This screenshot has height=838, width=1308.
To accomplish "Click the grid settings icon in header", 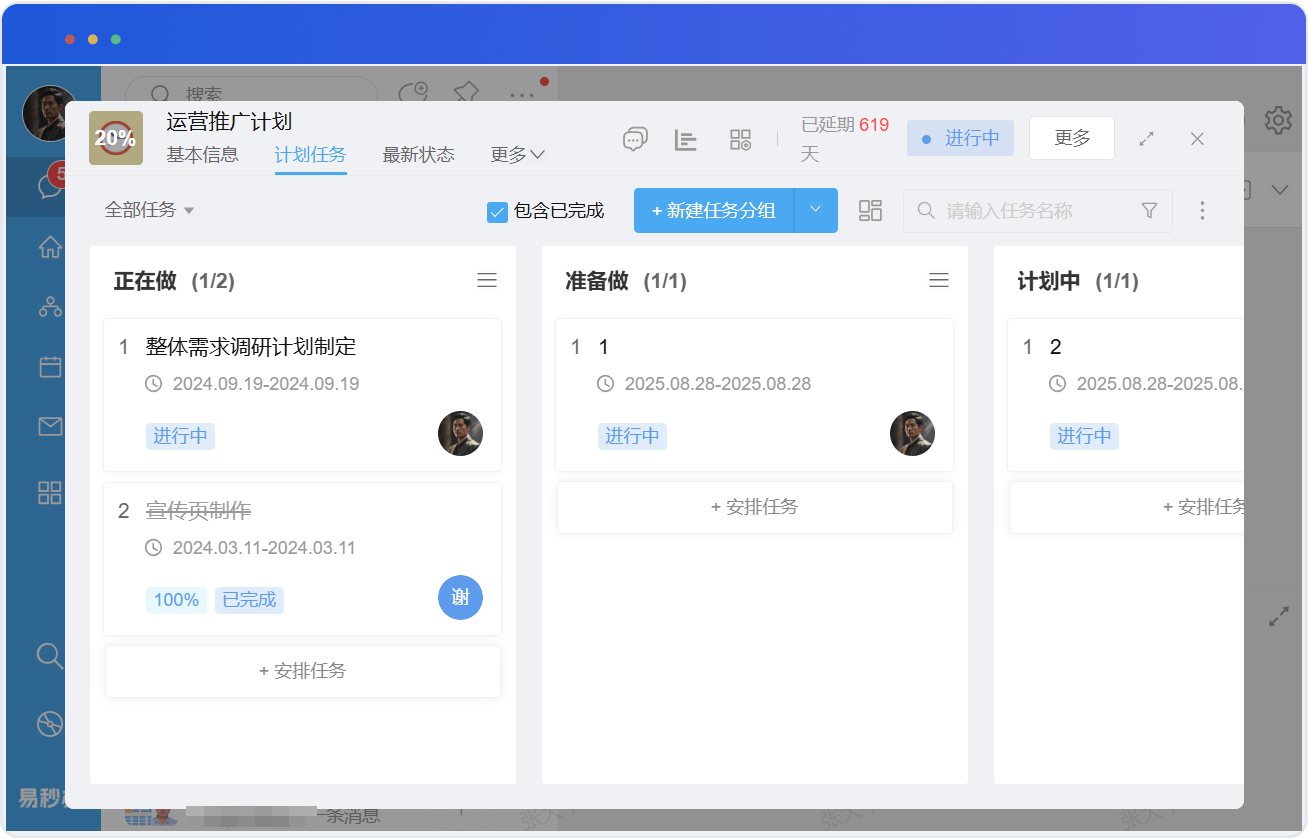I will click(x=740, y=139).
